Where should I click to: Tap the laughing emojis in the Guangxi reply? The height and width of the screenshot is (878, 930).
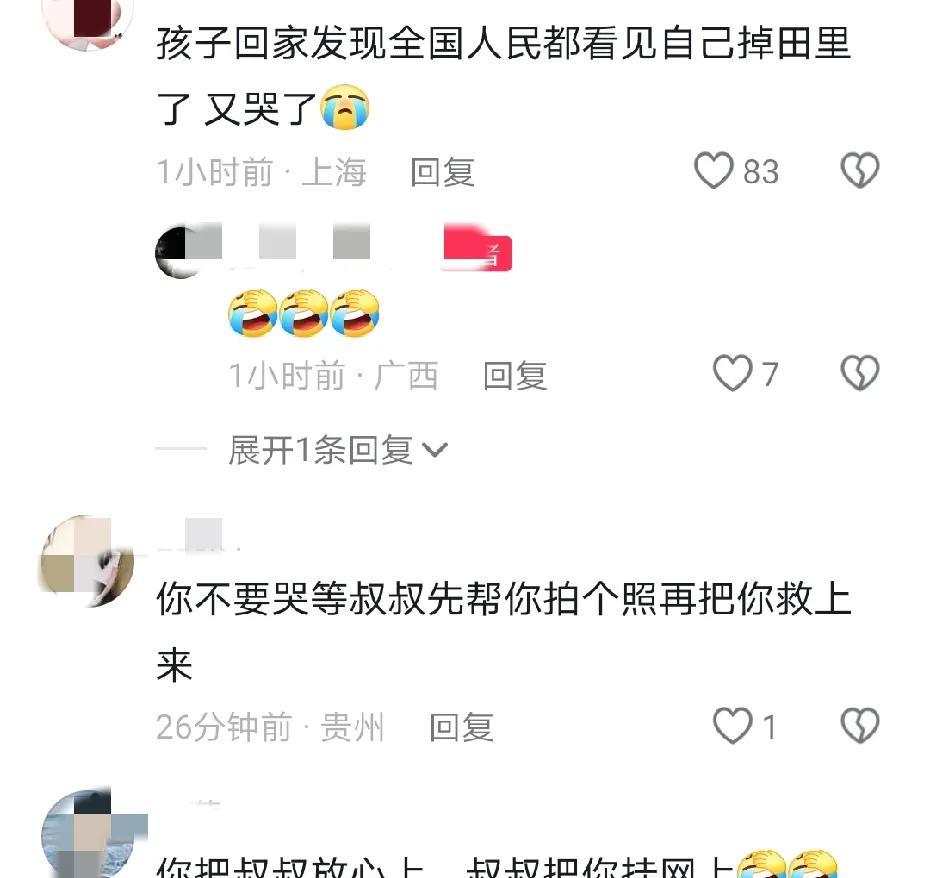[x=304, y=313]
